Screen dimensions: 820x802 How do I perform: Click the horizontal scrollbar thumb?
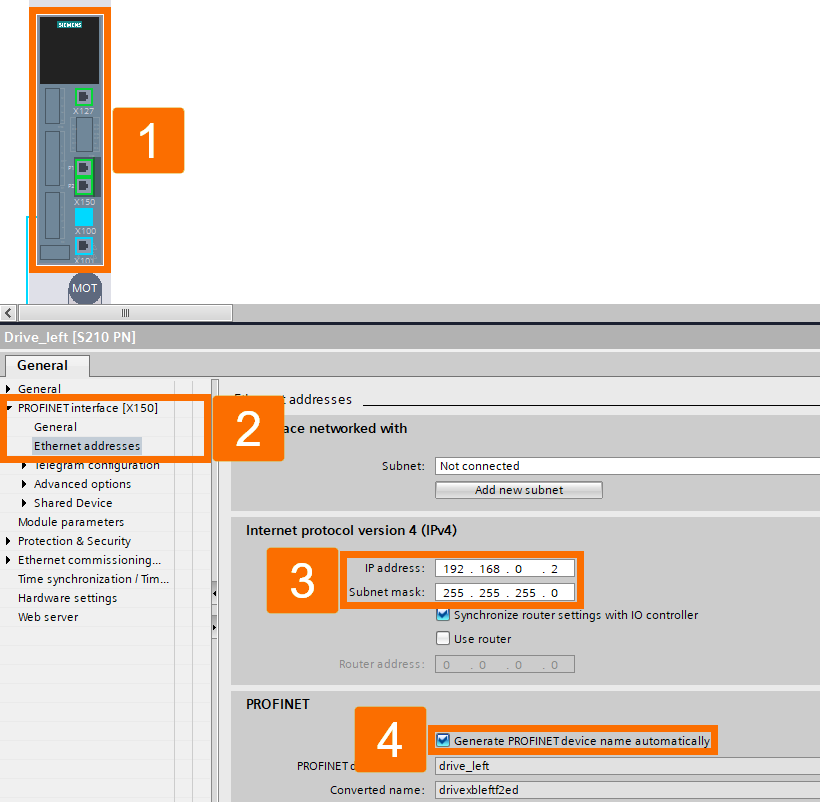(x=126, y=313)
